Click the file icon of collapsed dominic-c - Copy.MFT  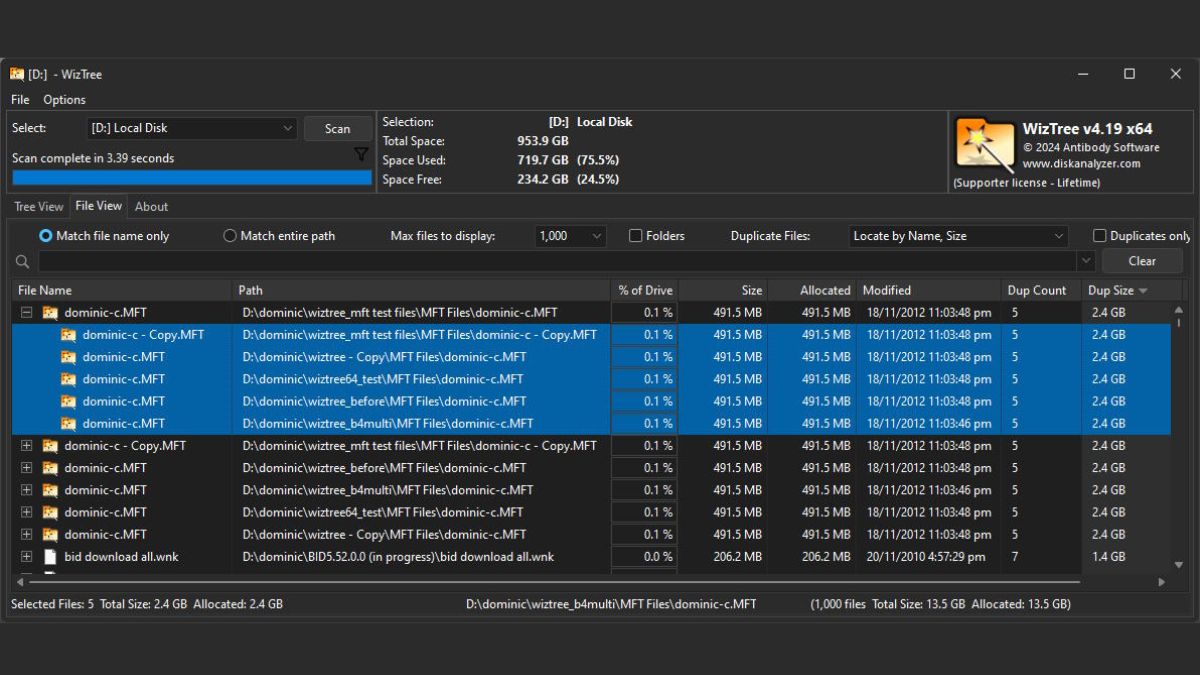click(x=50, y=446)
